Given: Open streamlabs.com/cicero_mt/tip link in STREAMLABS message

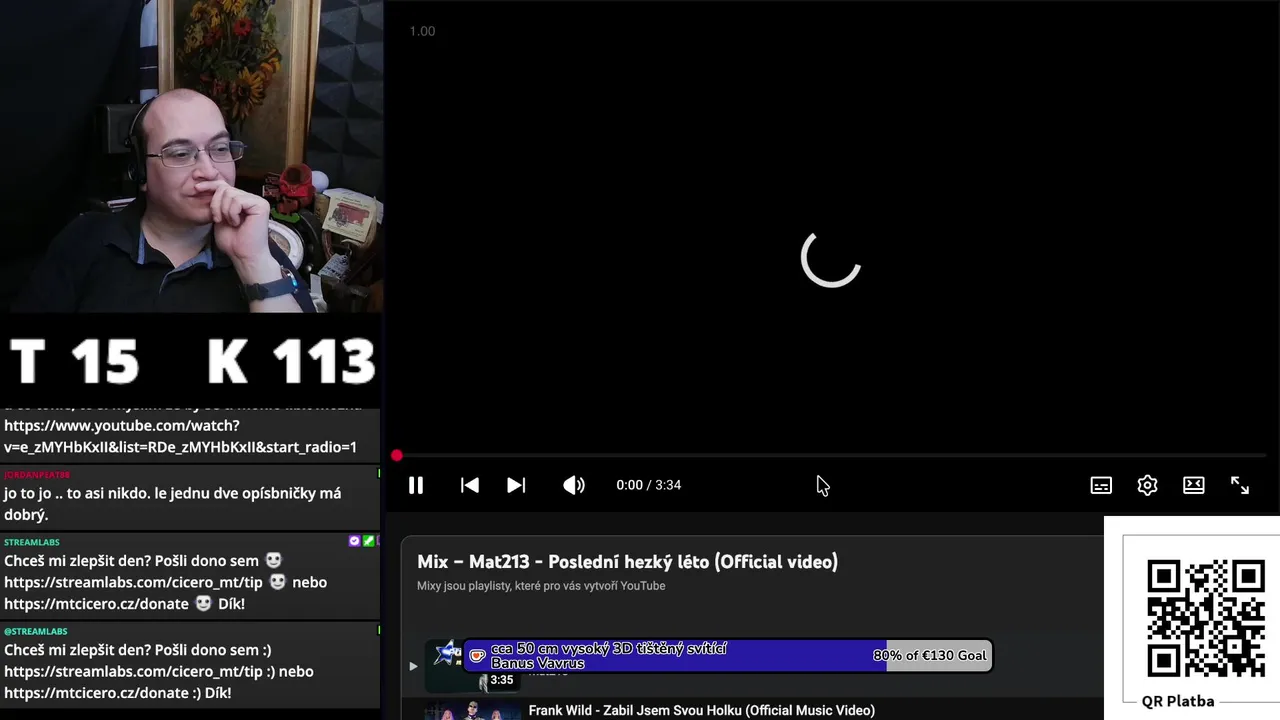Looking at the screenshot, I should coord(134,582).
